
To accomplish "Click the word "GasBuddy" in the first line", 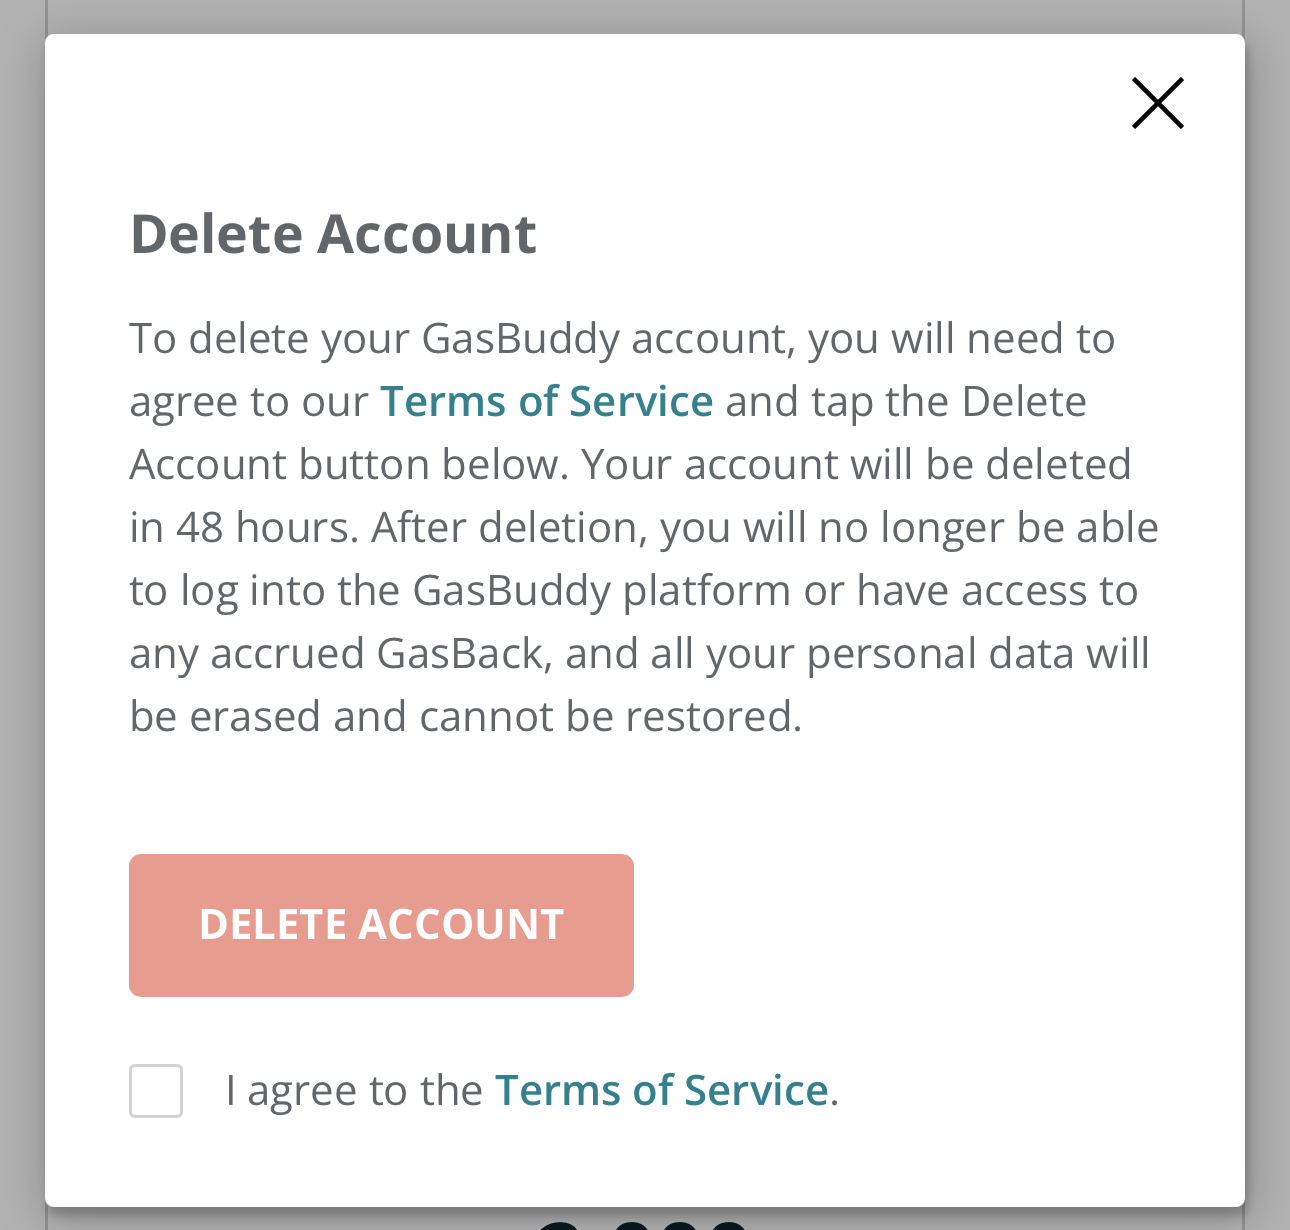I will tap(520, 339).
